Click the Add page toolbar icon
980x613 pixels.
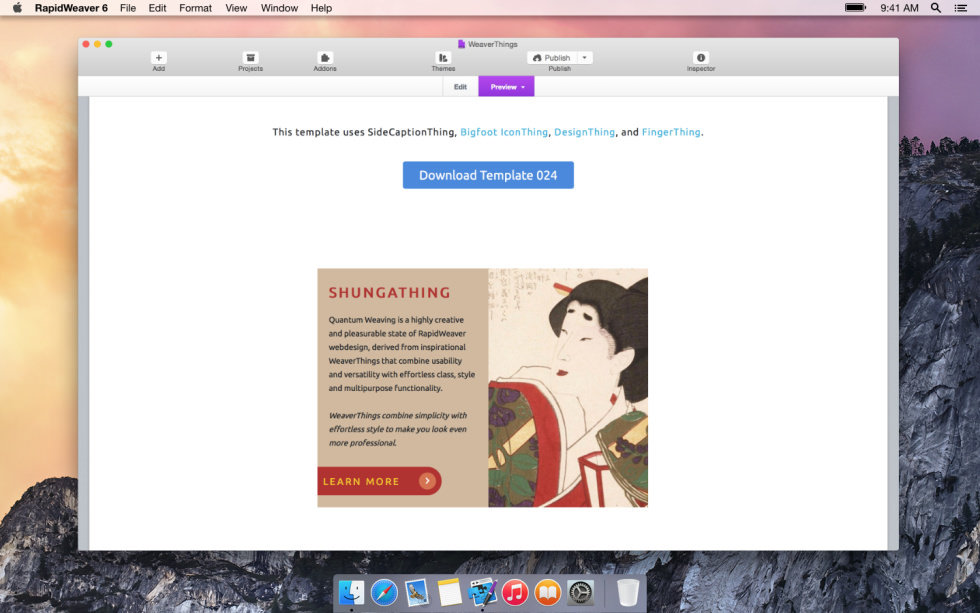pos(158,57)
